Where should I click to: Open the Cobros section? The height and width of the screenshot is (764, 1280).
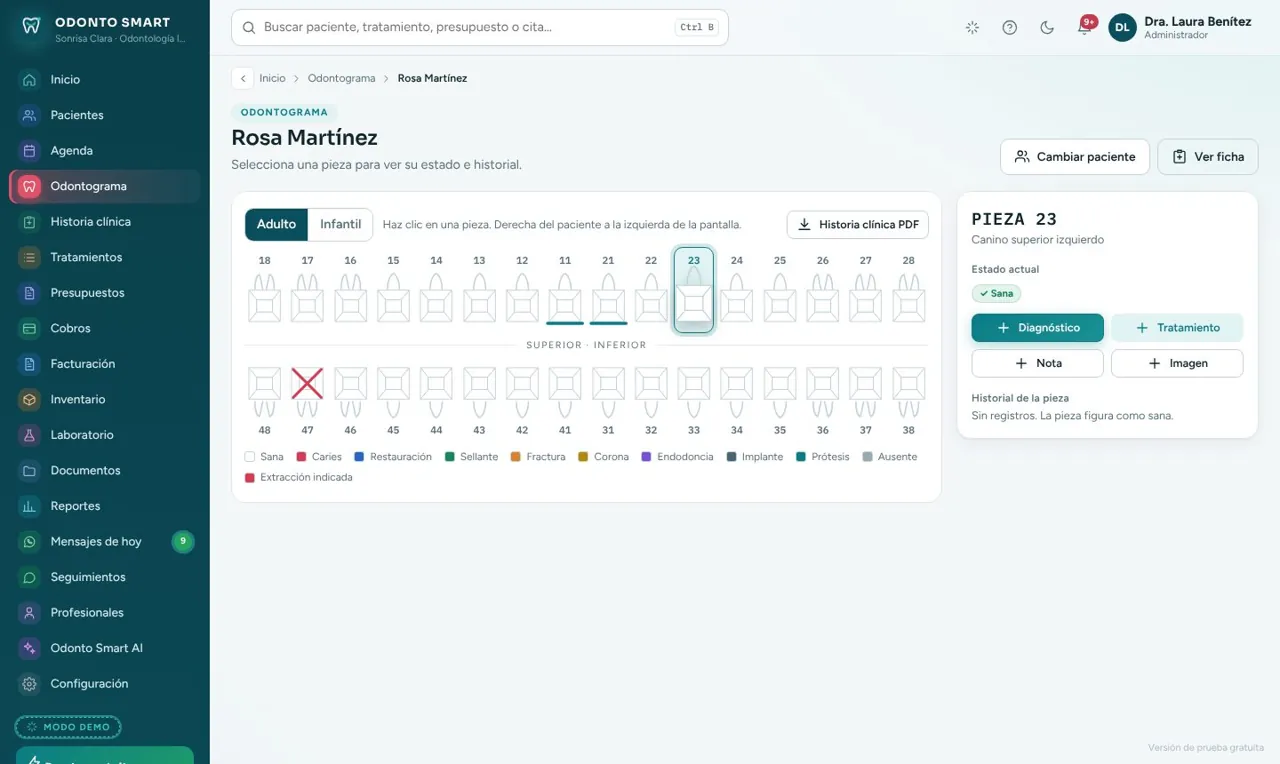[x=105, y=328]
